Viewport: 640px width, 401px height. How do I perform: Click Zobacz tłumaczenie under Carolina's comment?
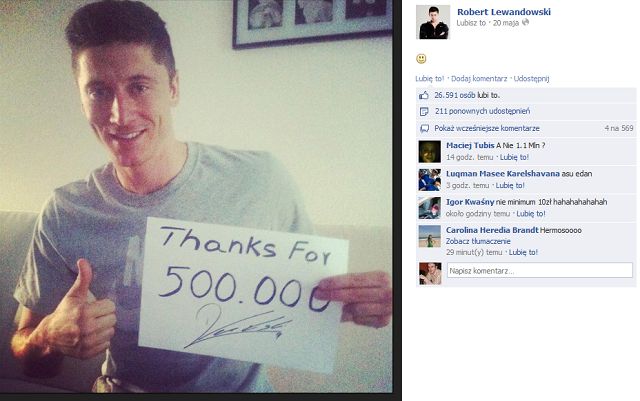point(478,241)
